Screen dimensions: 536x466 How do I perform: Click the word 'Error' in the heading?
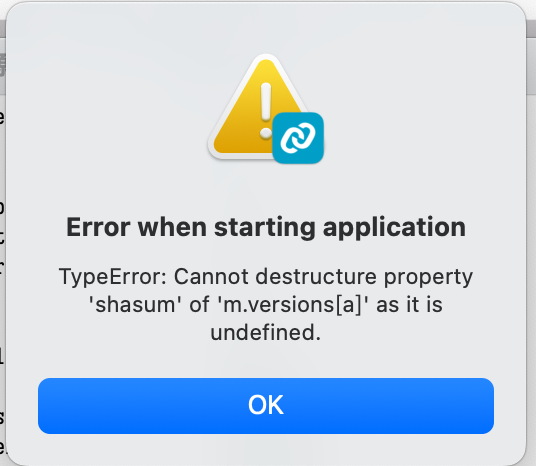(x=98, y=227)
